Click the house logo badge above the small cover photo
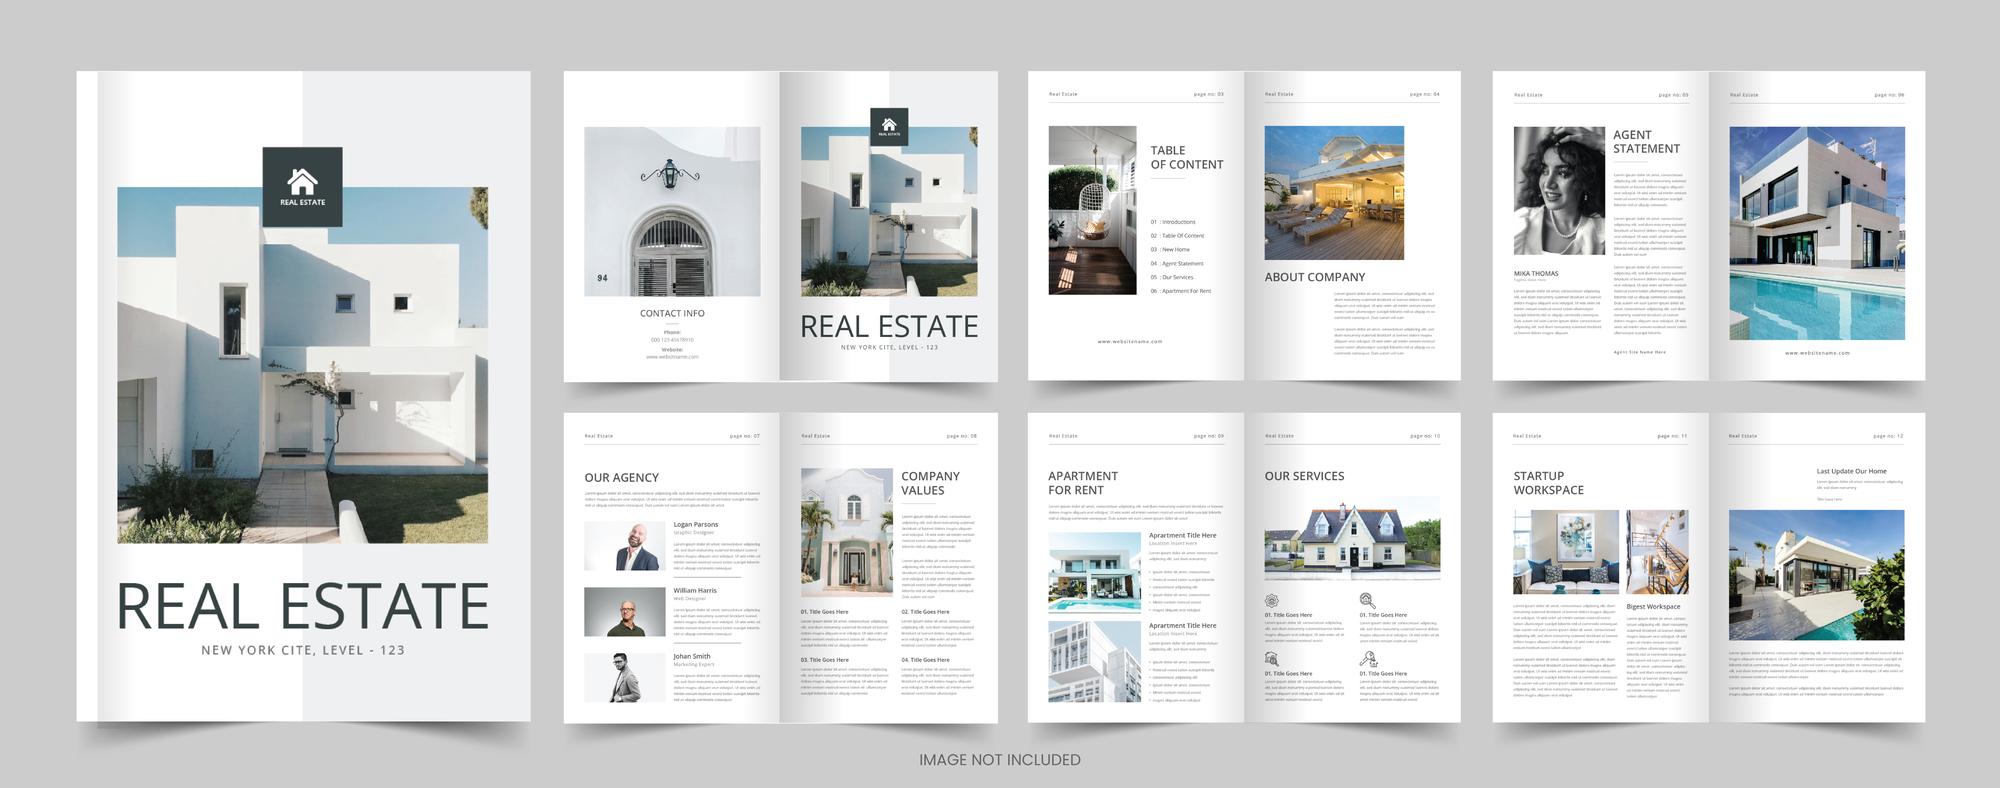Viewport: 2000px width, 788px height. 889,126
